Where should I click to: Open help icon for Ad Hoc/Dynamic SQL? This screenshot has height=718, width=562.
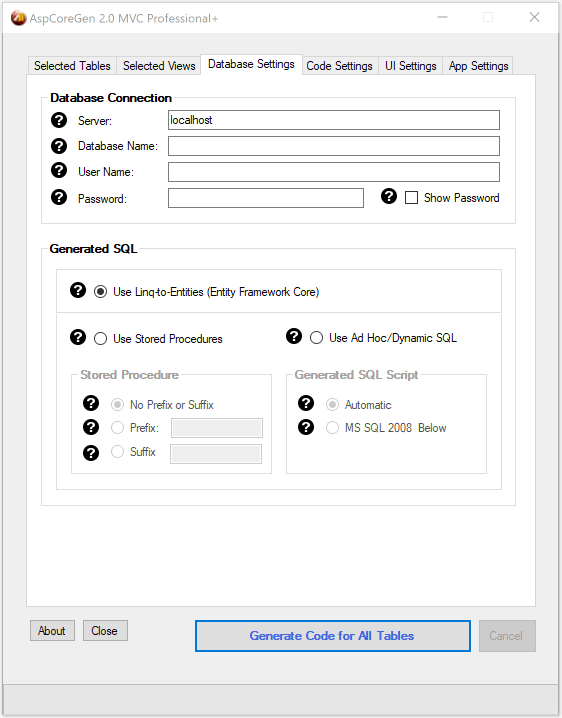point(294,336)
